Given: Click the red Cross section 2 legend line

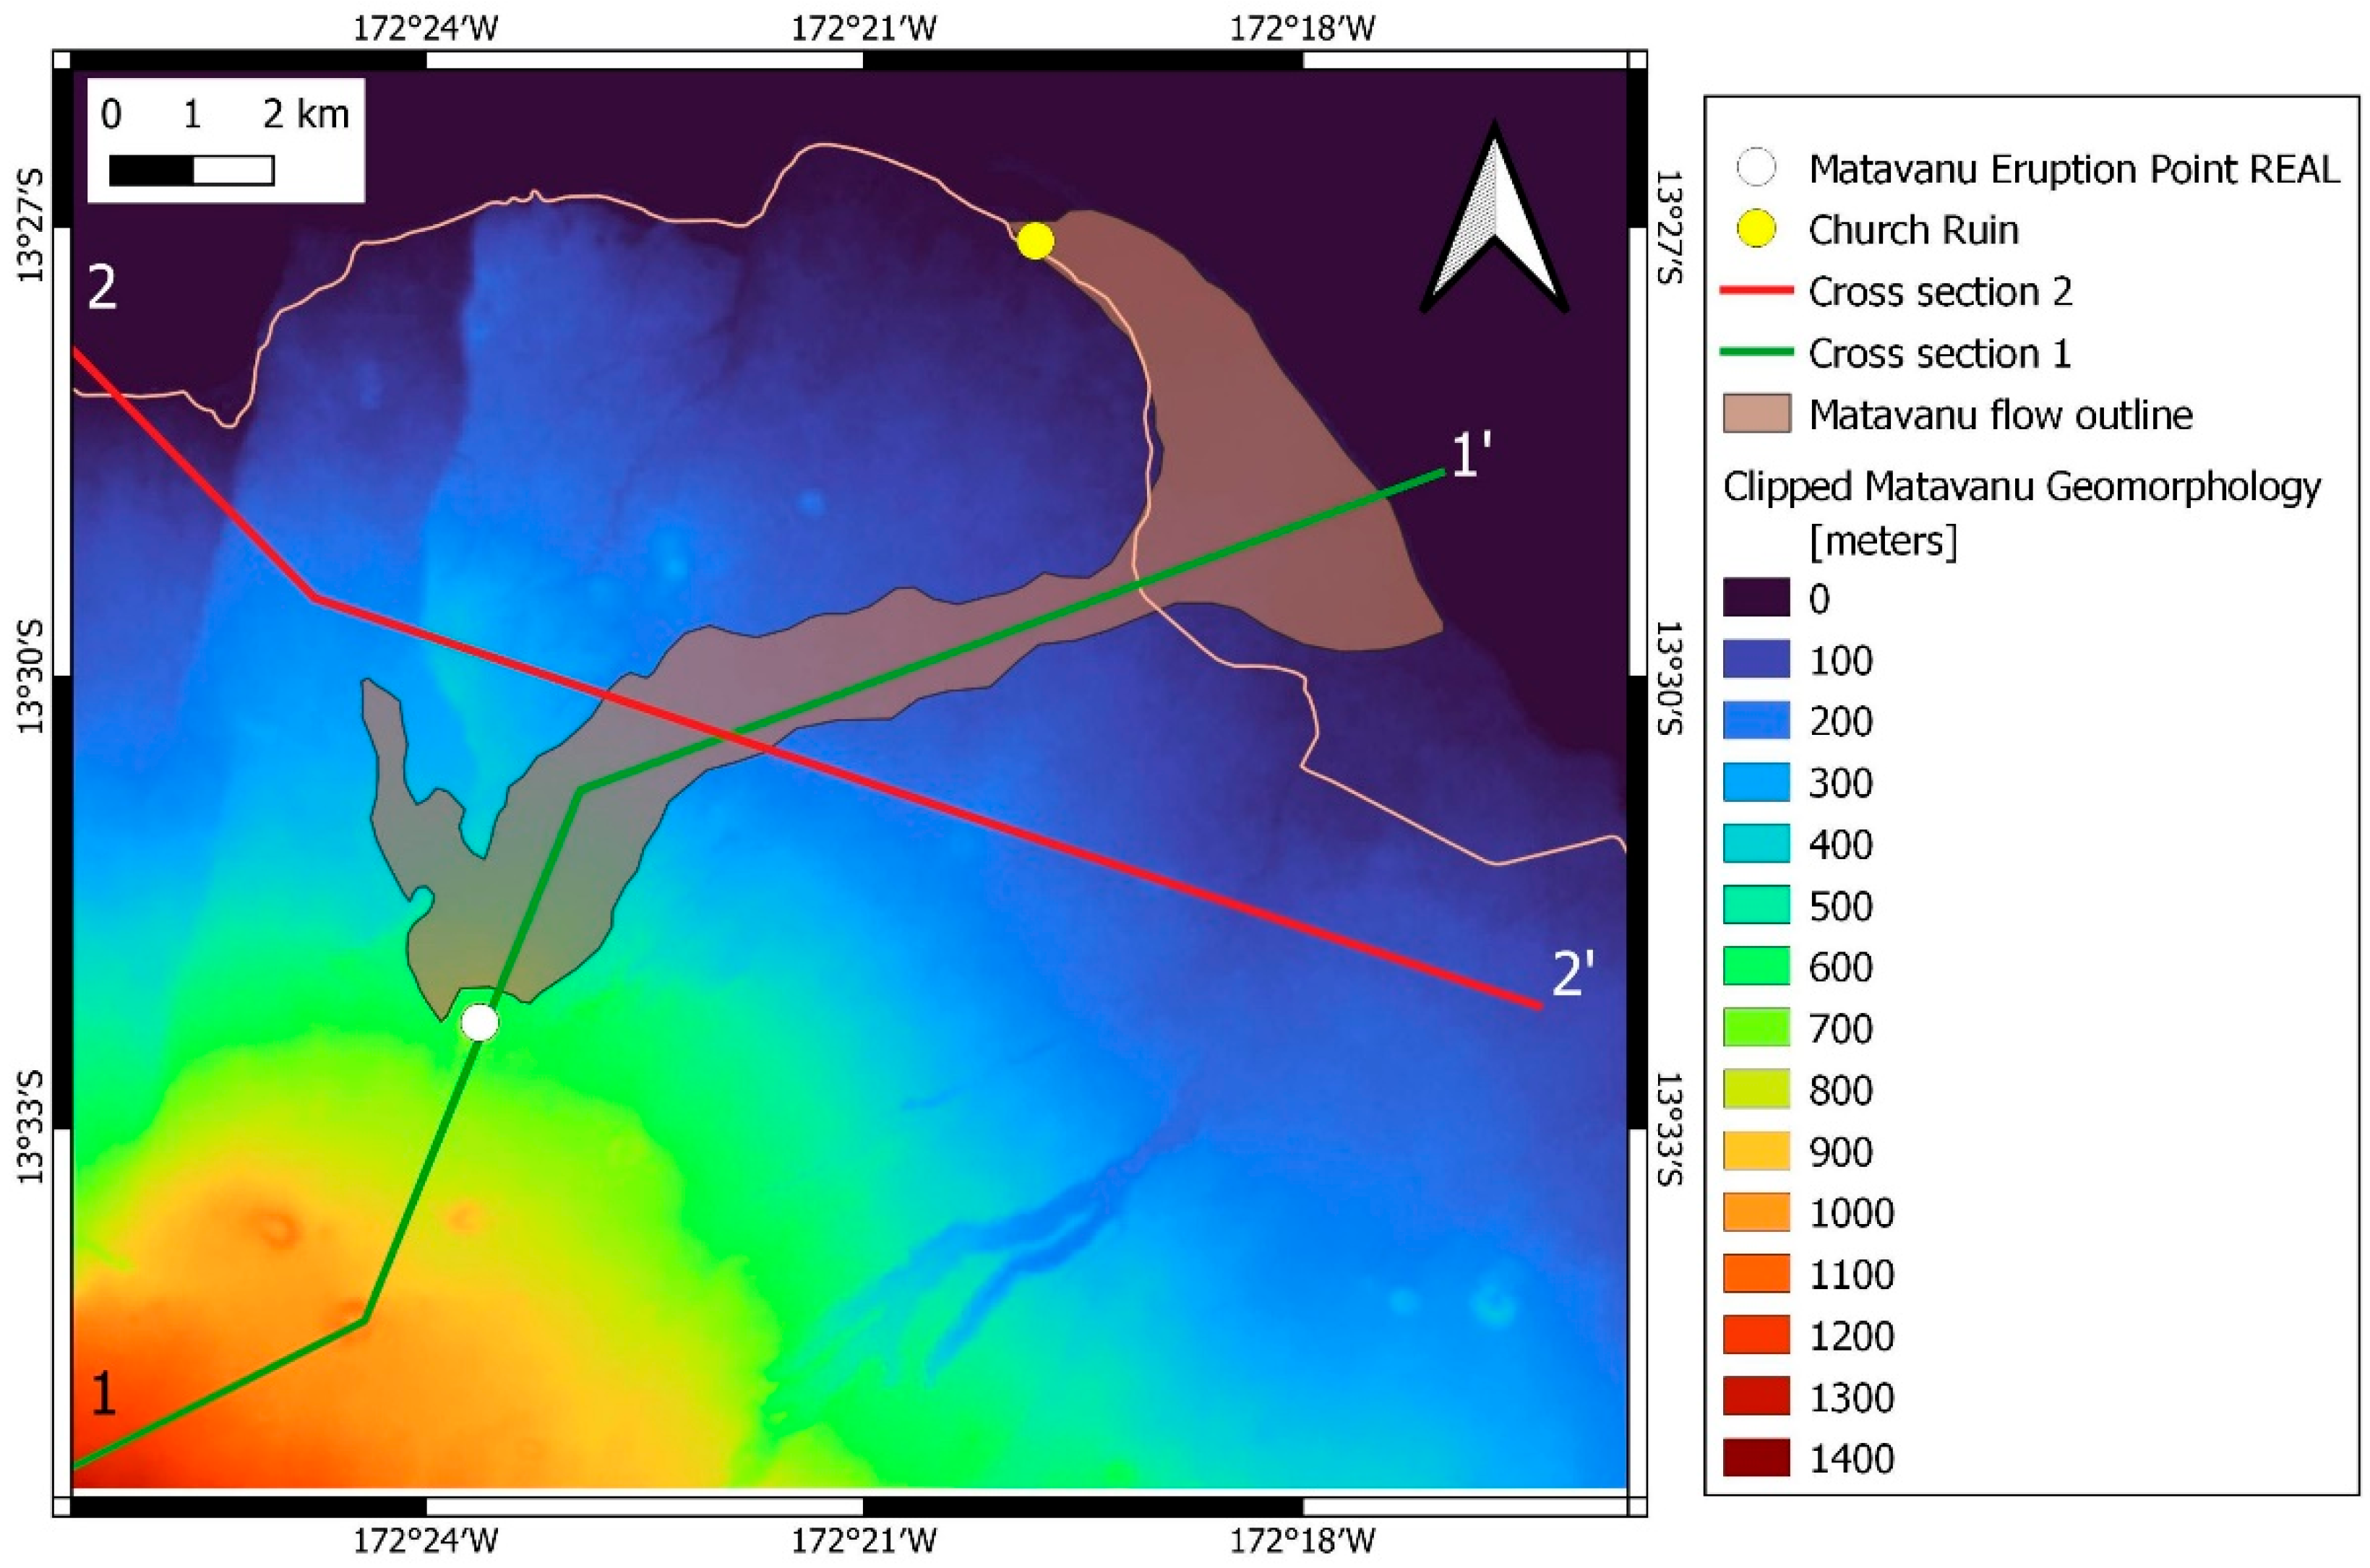Looking at the screenshot, I should point(1756,291).
